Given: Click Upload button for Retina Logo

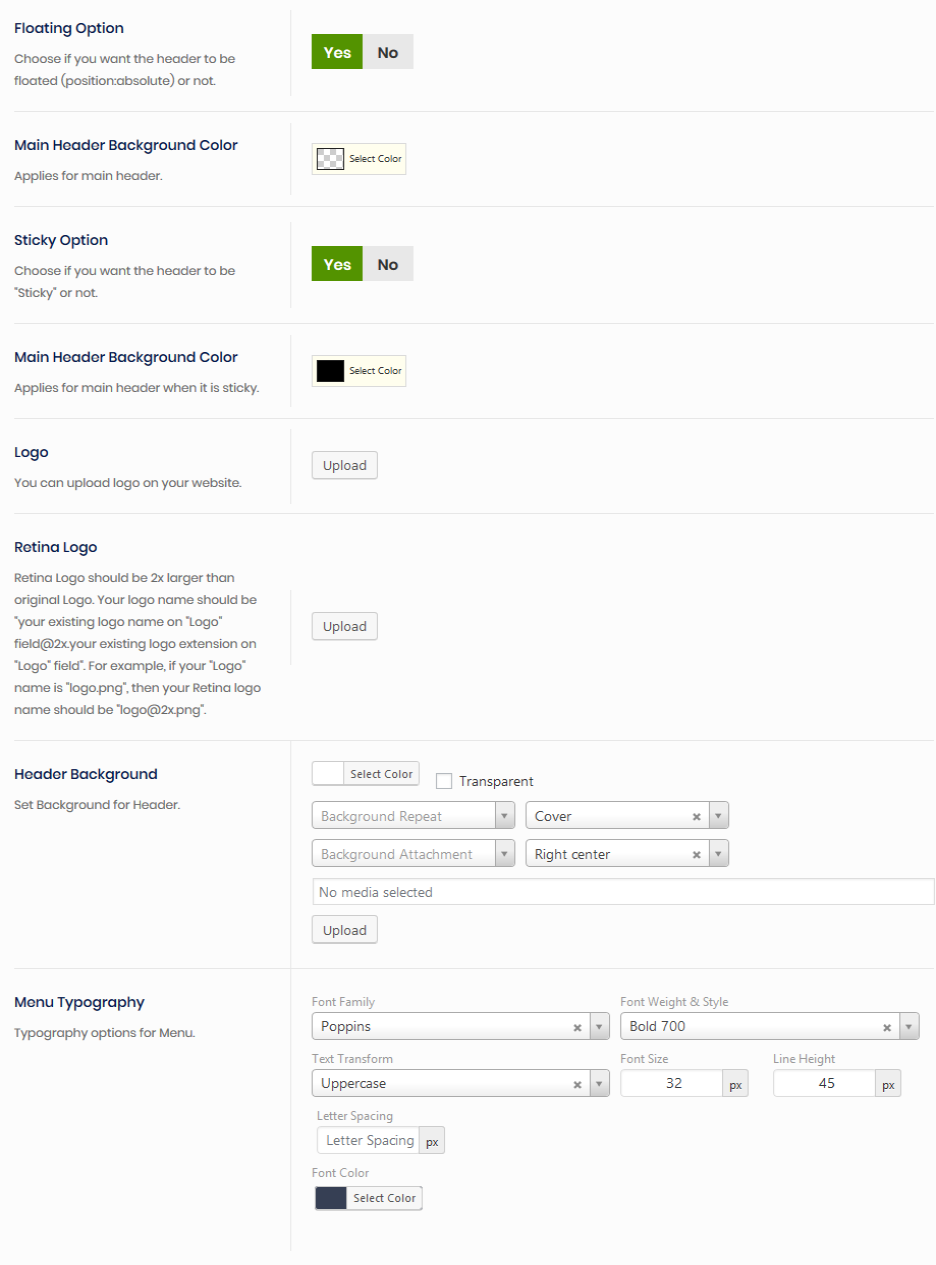Looking at the screenshot, I should click(x=345, y=626).
